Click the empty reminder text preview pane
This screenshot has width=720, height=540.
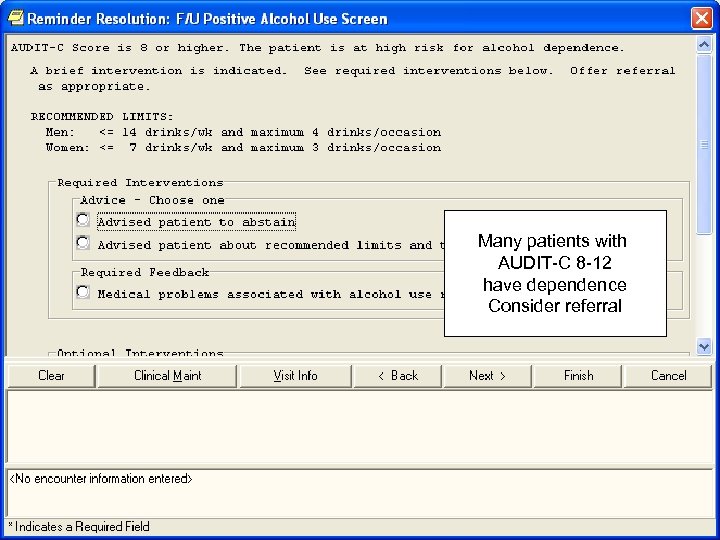click(x=359, y=427)
